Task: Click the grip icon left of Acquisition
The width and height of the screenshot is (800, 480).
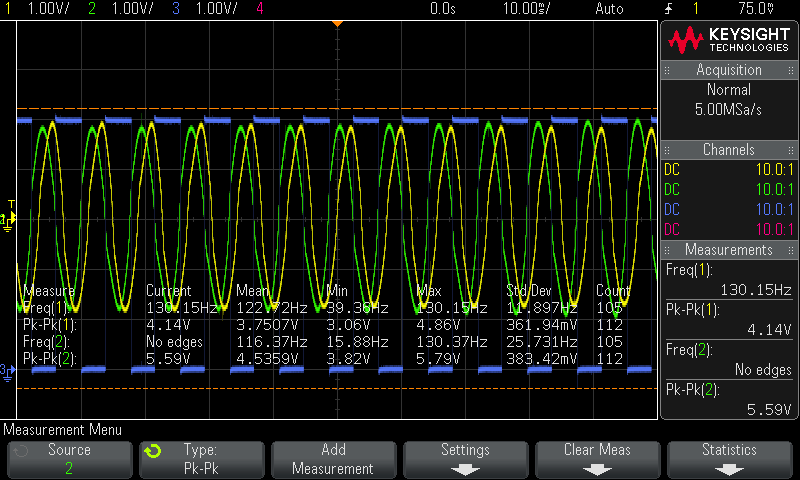Action: (x=667, y=70)
